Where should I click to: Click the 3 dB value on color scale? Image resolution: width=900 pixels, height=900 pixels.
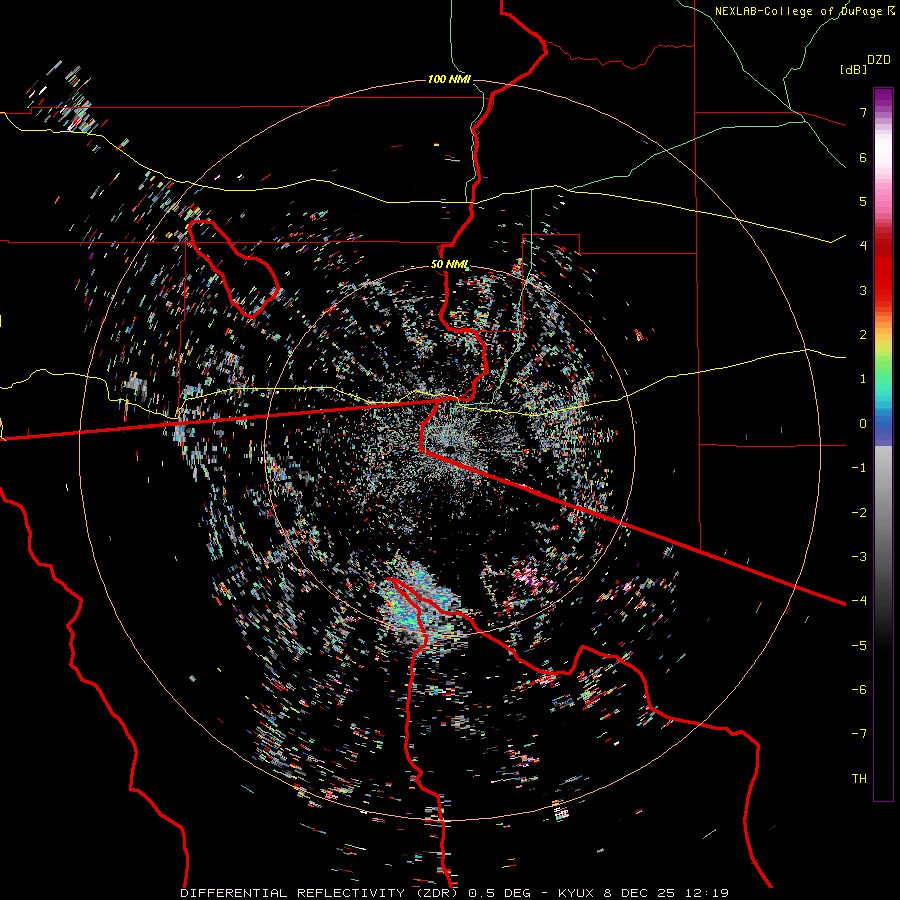[863, 290]
